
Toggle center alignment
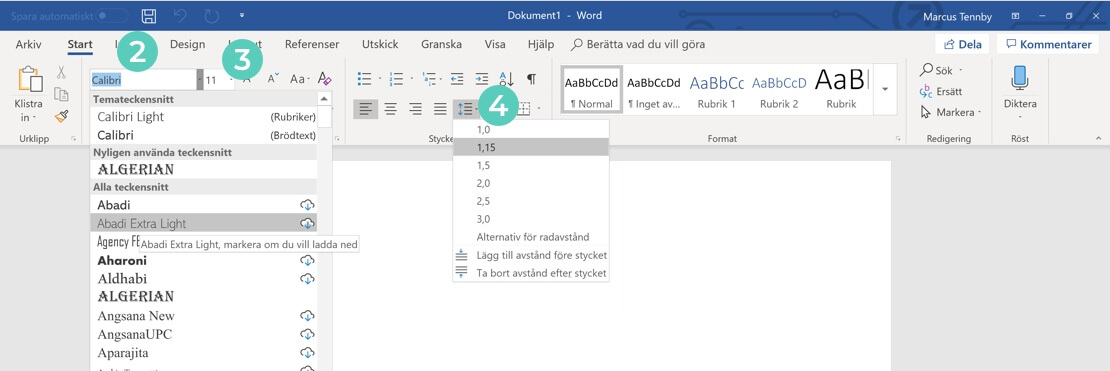click(390, 109)
